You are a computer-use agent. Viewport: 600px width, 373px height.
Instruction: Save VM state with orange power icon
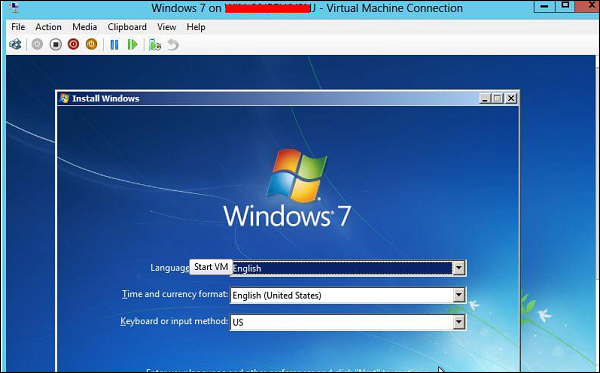(x=91, y=44)
